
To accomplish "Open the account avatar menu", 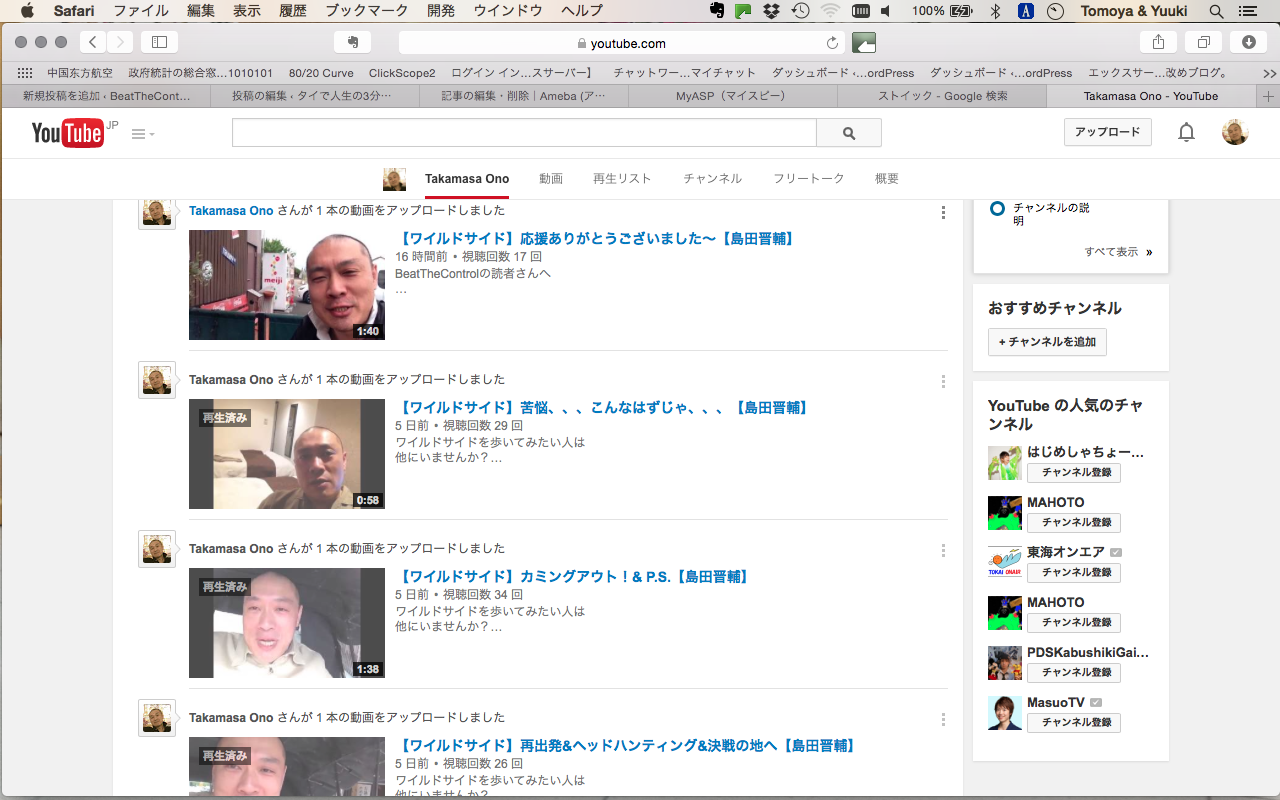I will pyautogui.click(x=1235, y=132).
